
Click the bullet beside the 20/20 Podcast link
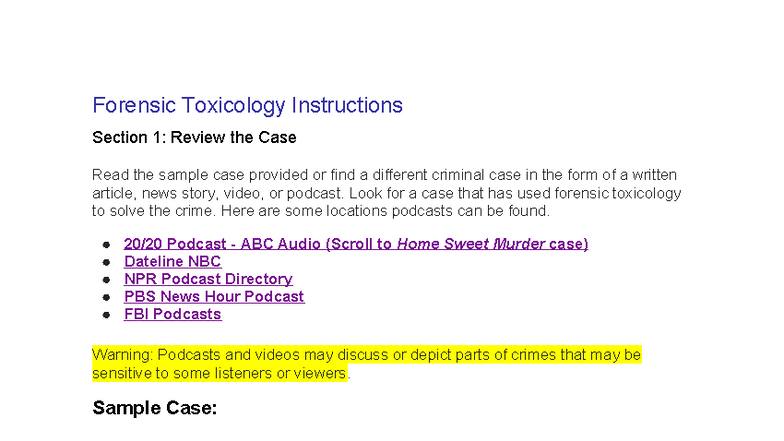(x=106, y=244)
